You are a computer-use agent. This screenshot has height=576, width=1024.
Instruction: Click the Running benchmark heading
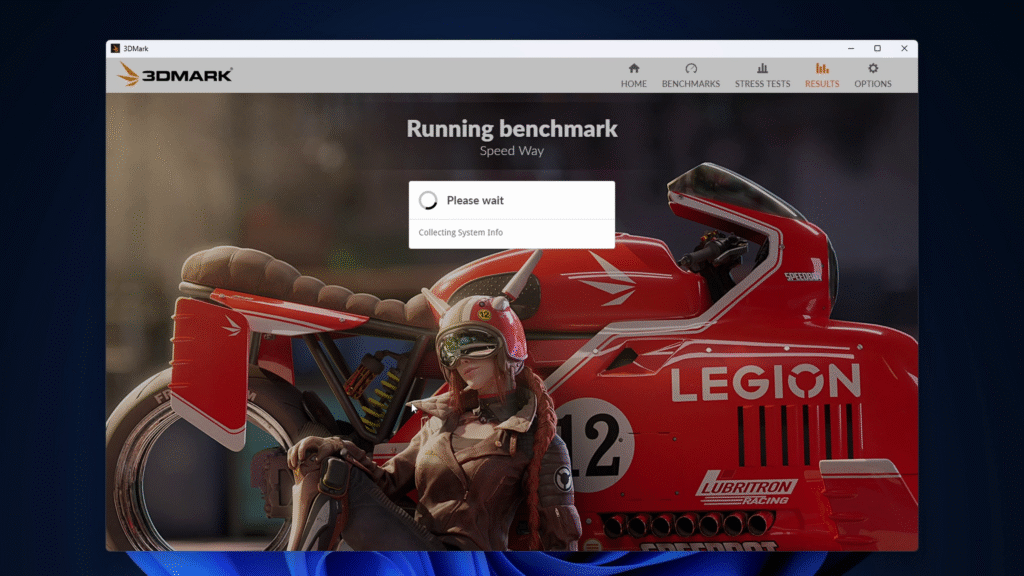pyautogui.click(x=512, y=128)
